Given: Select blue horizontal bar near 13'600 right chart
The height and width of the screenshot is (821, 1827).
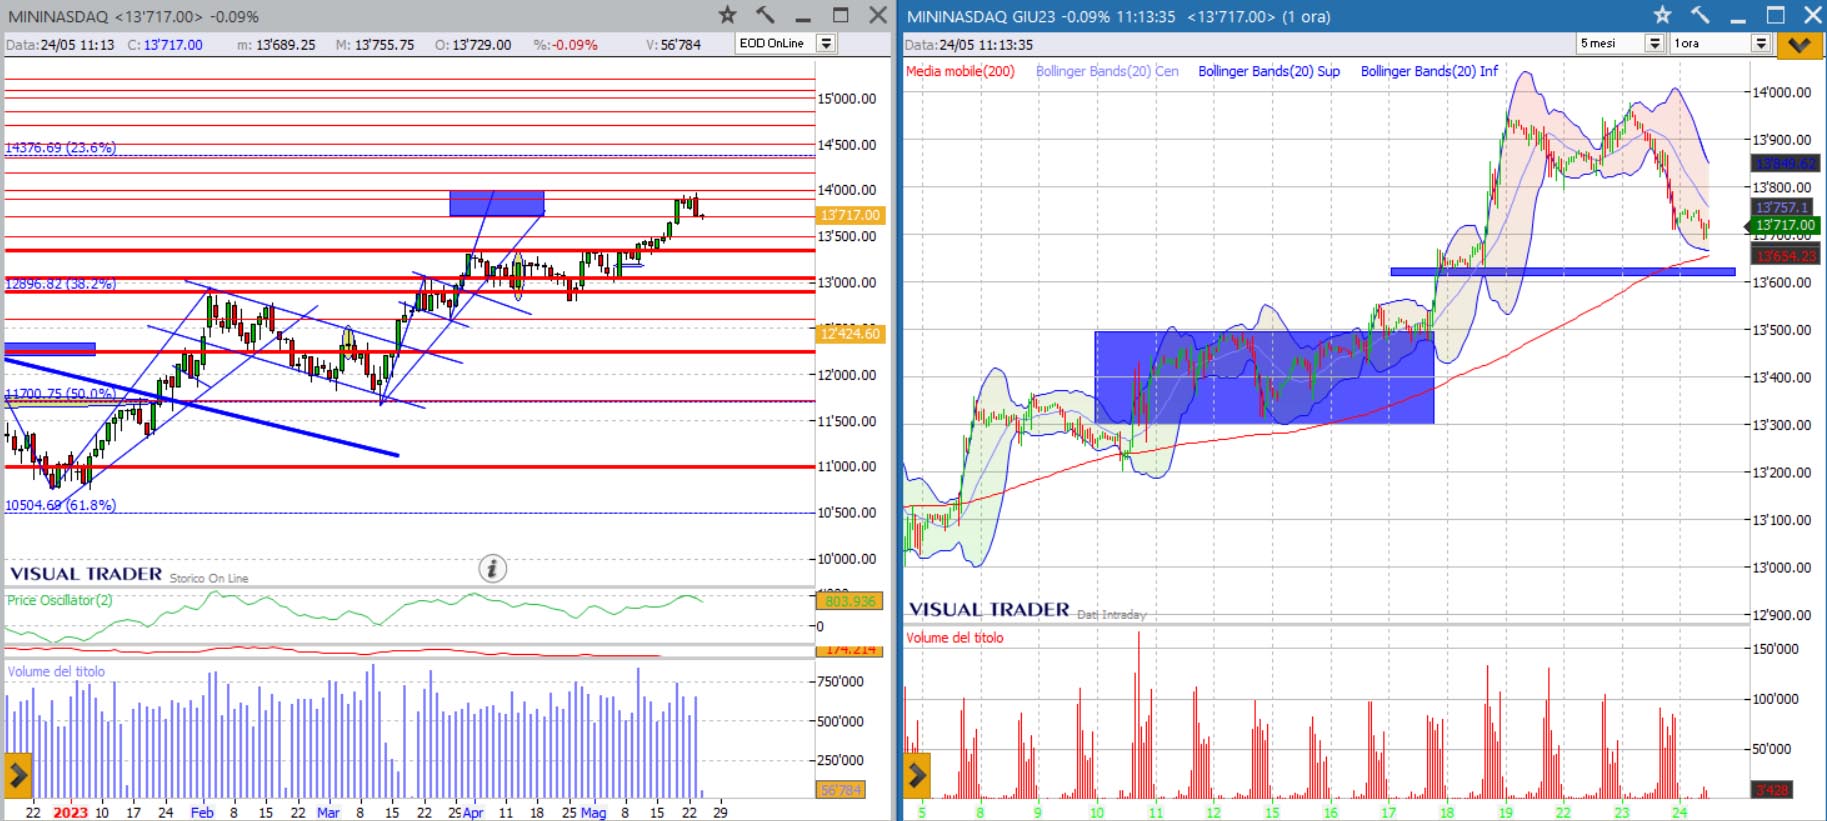Looking at the screenshot, I should pos(1563,271).
